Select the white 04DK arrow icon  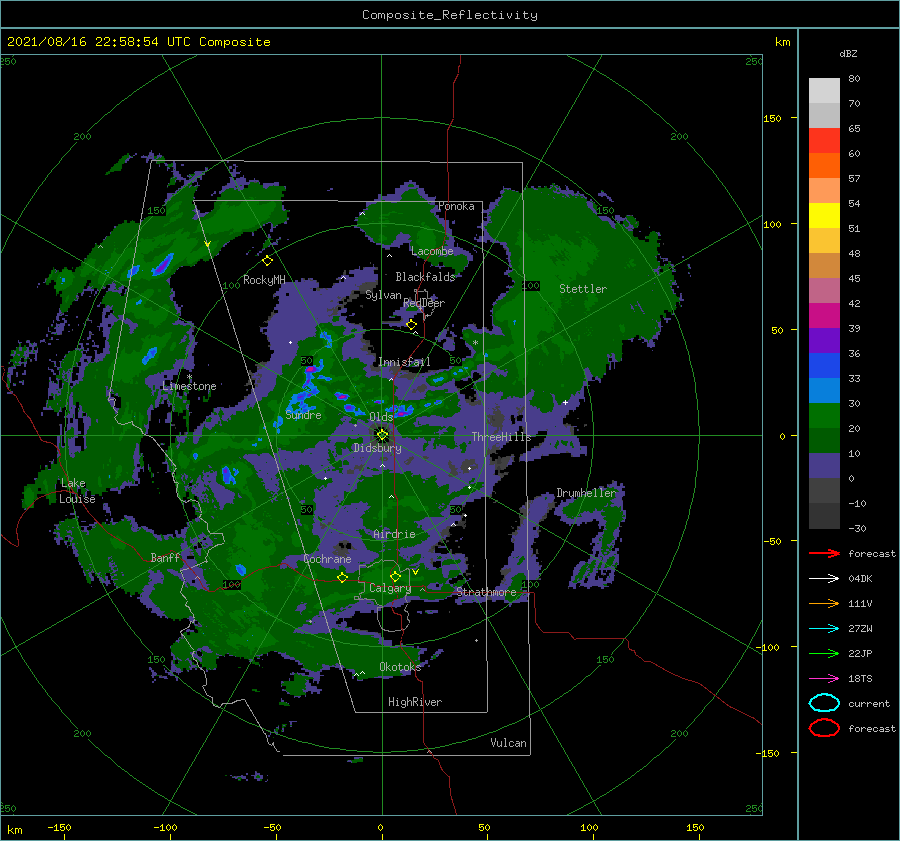824,578
